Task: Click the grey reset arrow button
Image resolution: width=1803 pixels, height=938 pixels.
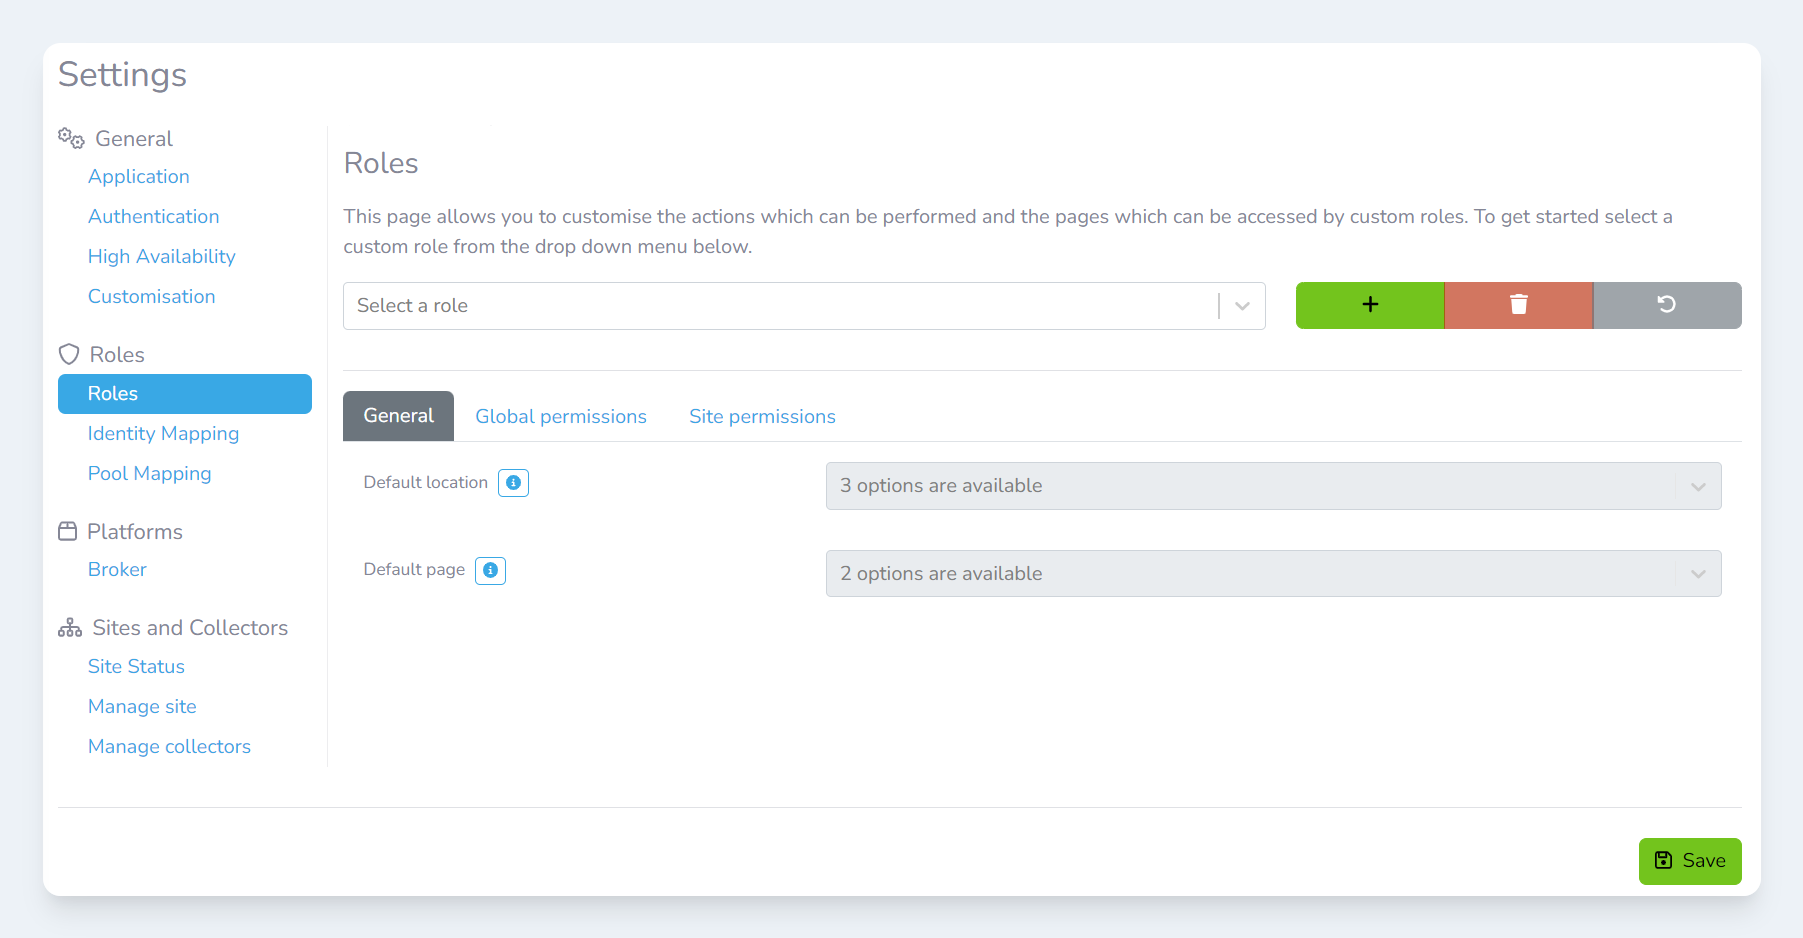Action: click(x=1666, y=305)
